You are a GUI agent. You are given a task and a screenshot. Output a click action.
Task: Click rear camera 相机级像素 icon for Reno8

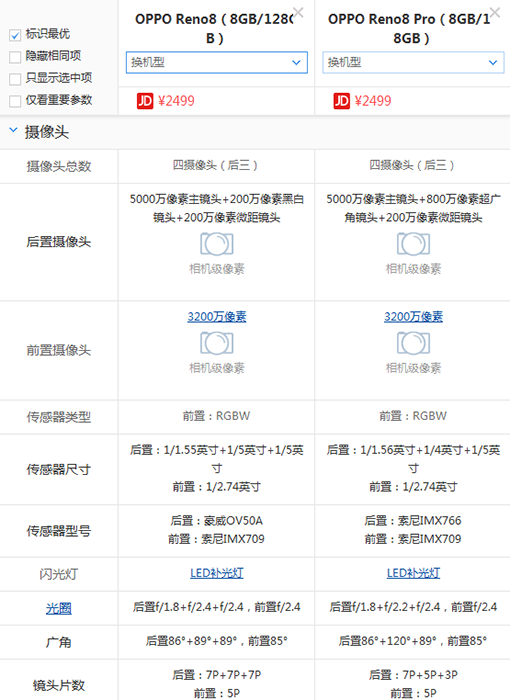point(217,244)
